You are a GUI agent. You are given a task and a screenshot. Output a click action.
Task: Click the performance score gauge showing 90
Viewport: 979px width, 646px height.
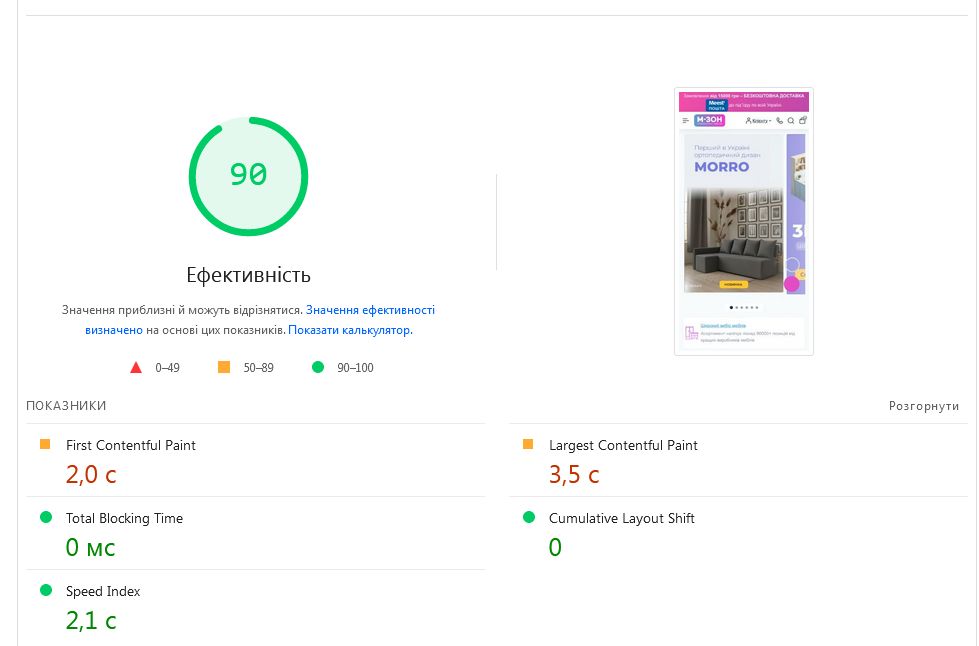tap(248, 176)
